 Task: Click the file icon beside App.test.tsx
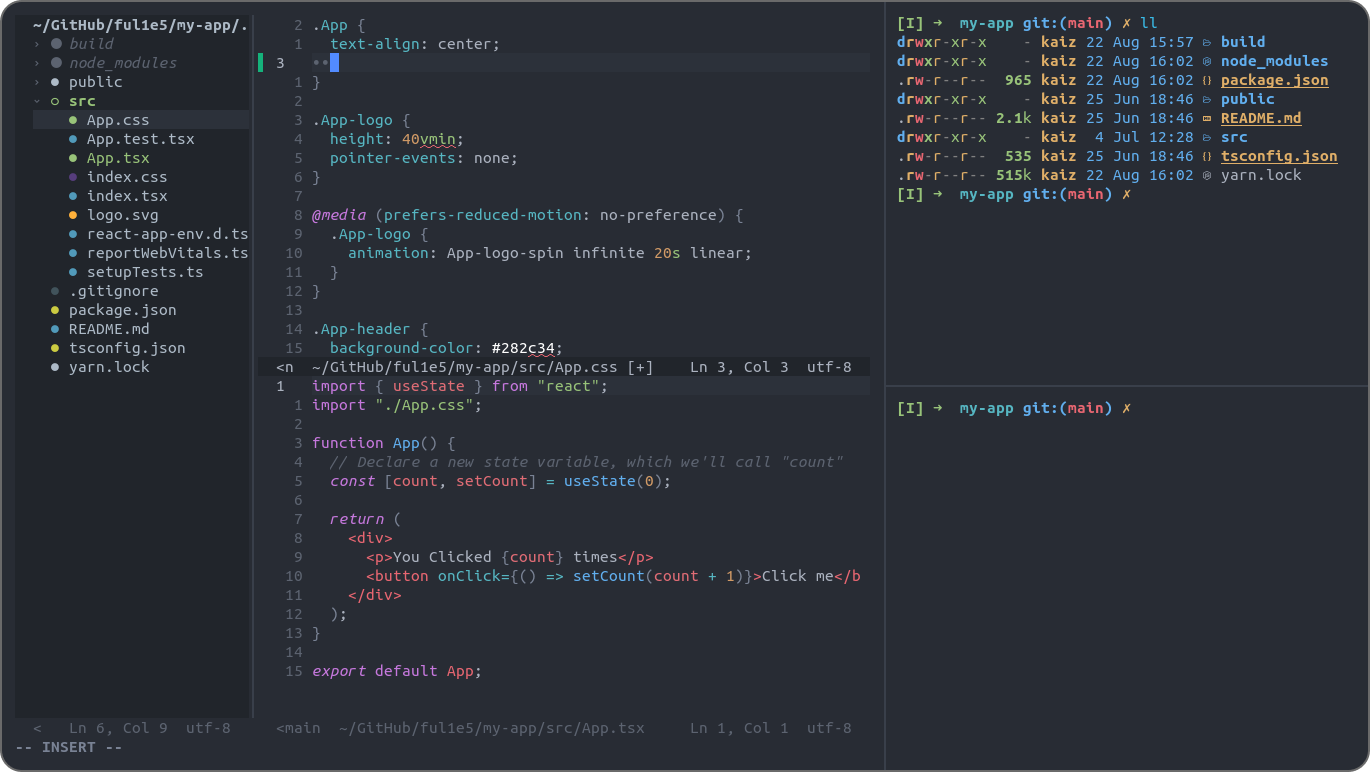(x=73, y=139)
